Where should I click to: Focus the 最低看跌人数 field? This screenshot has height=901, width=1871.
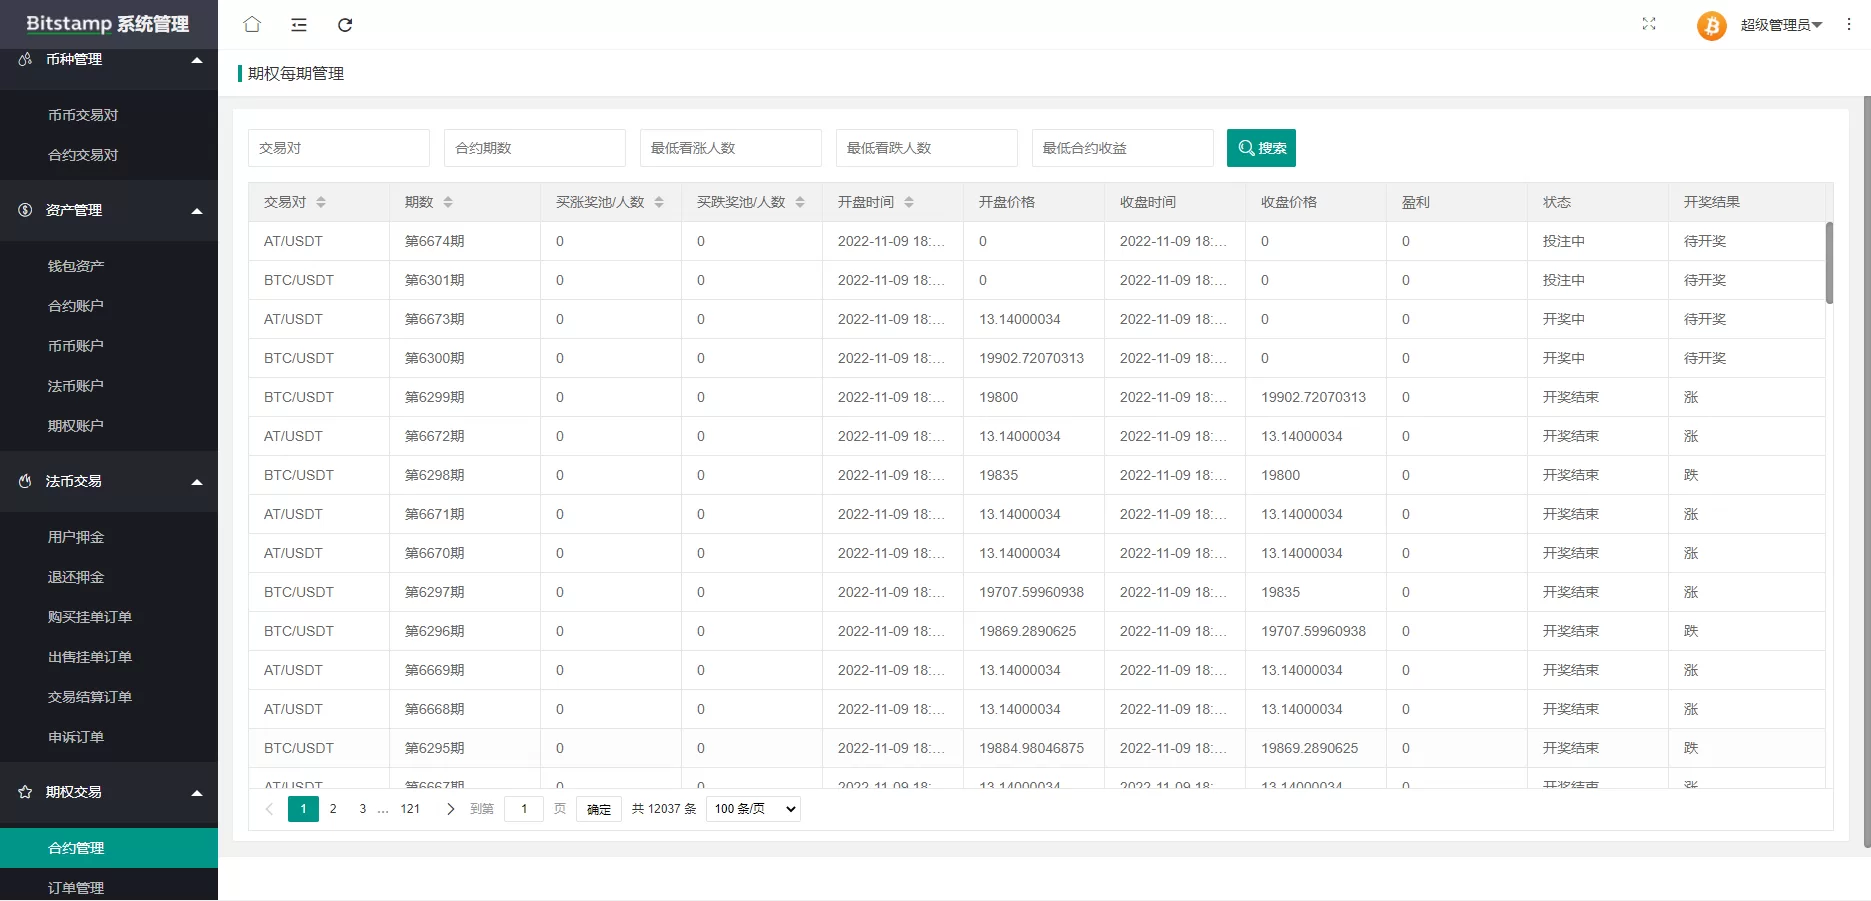[x=927, y=148]
